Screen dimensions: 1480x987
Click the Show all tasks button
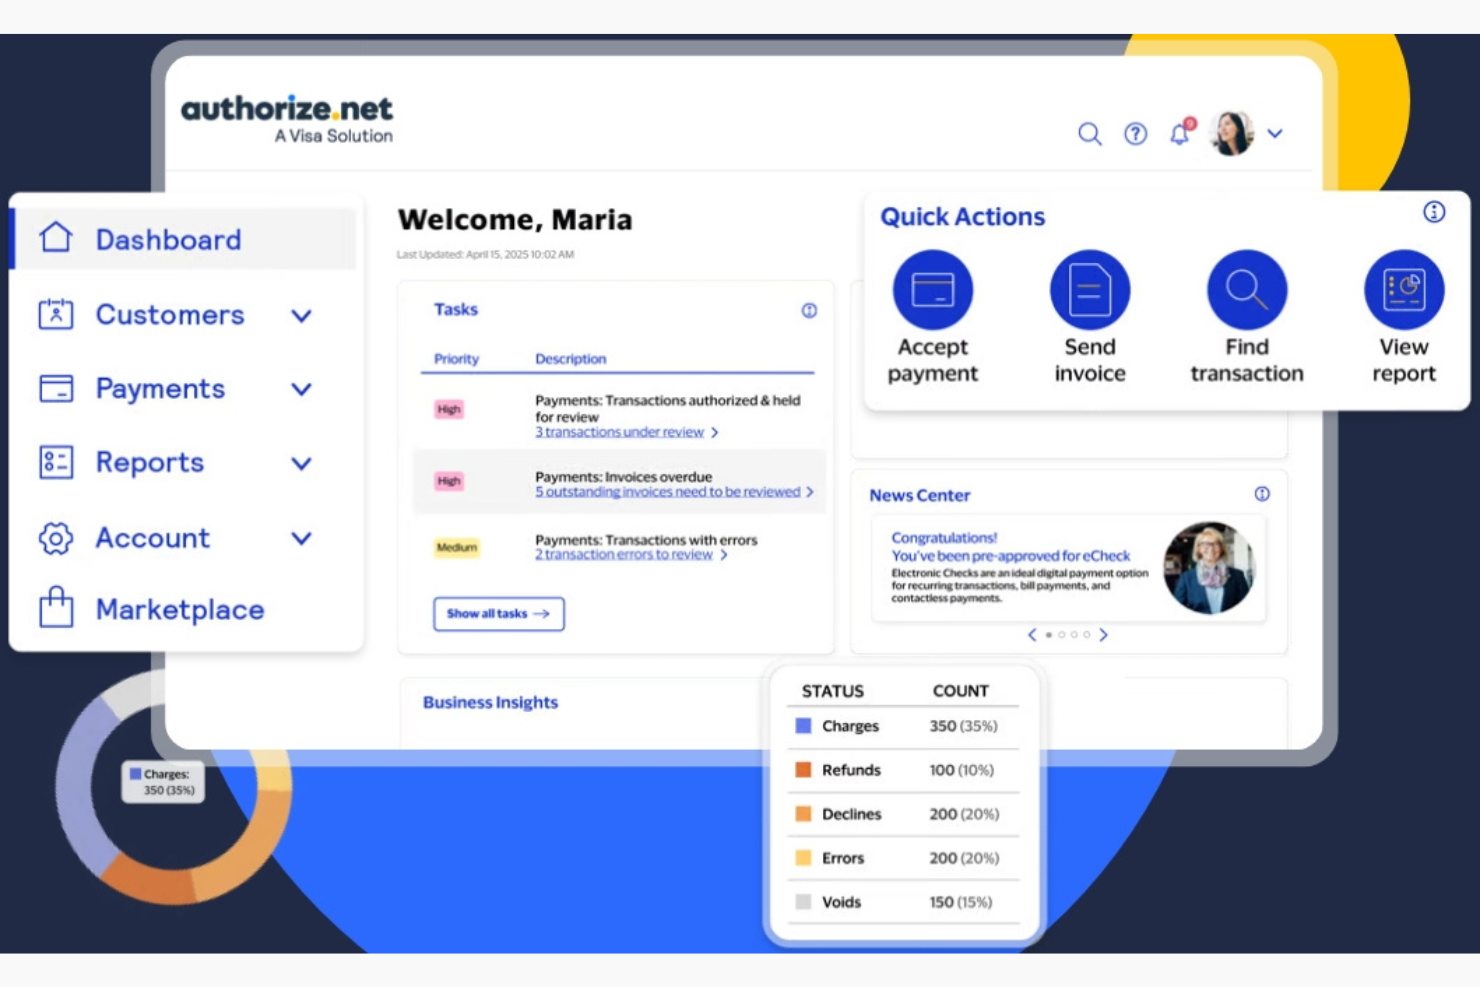(499, 614)
